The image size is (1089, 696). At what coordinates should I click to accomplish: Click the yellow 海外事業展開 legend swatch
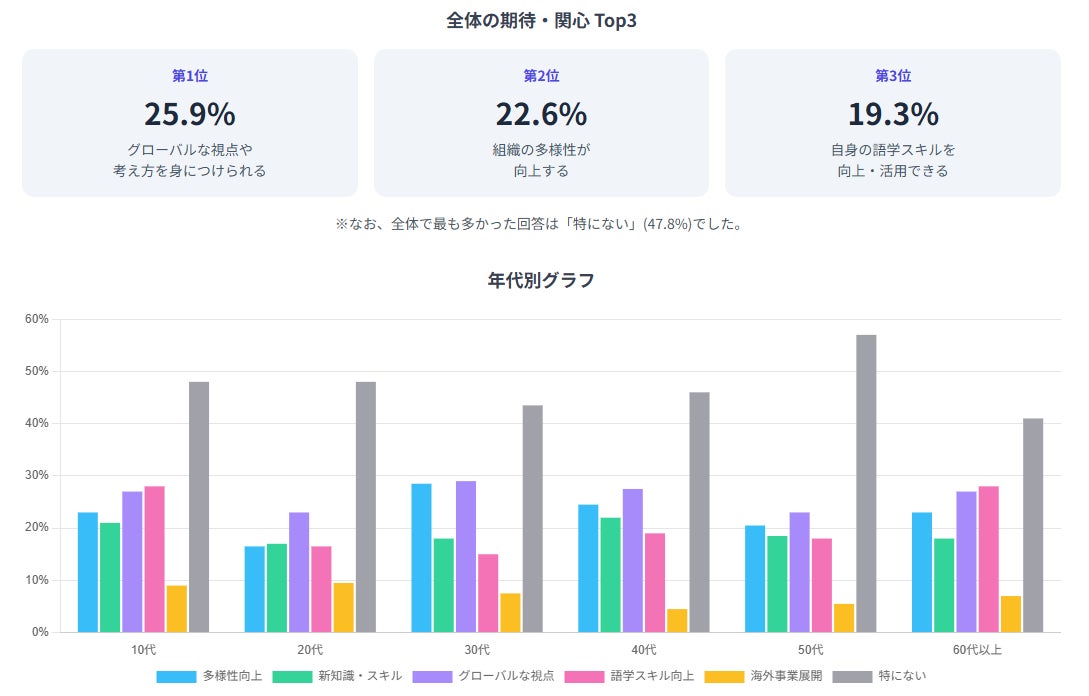coord(724,677)
